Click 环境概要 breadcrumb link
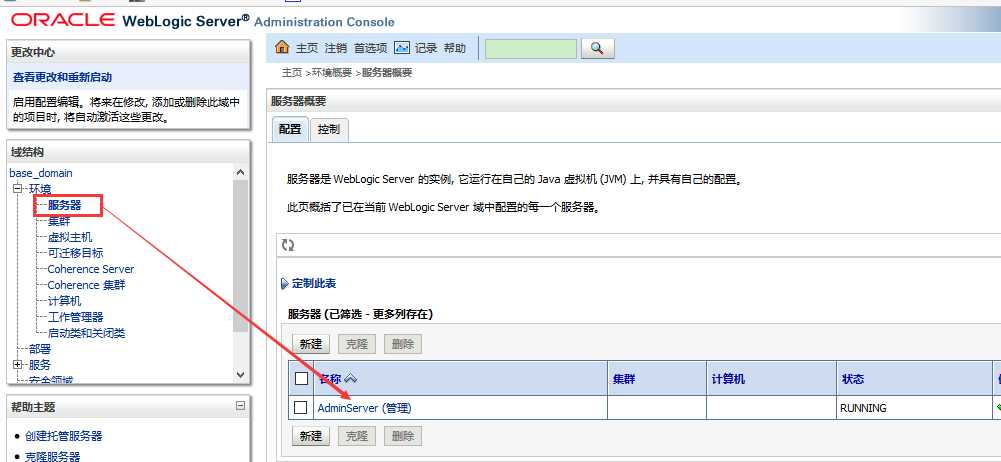The height and width of the screenshot is (462, 1001). tap(331, 73)
